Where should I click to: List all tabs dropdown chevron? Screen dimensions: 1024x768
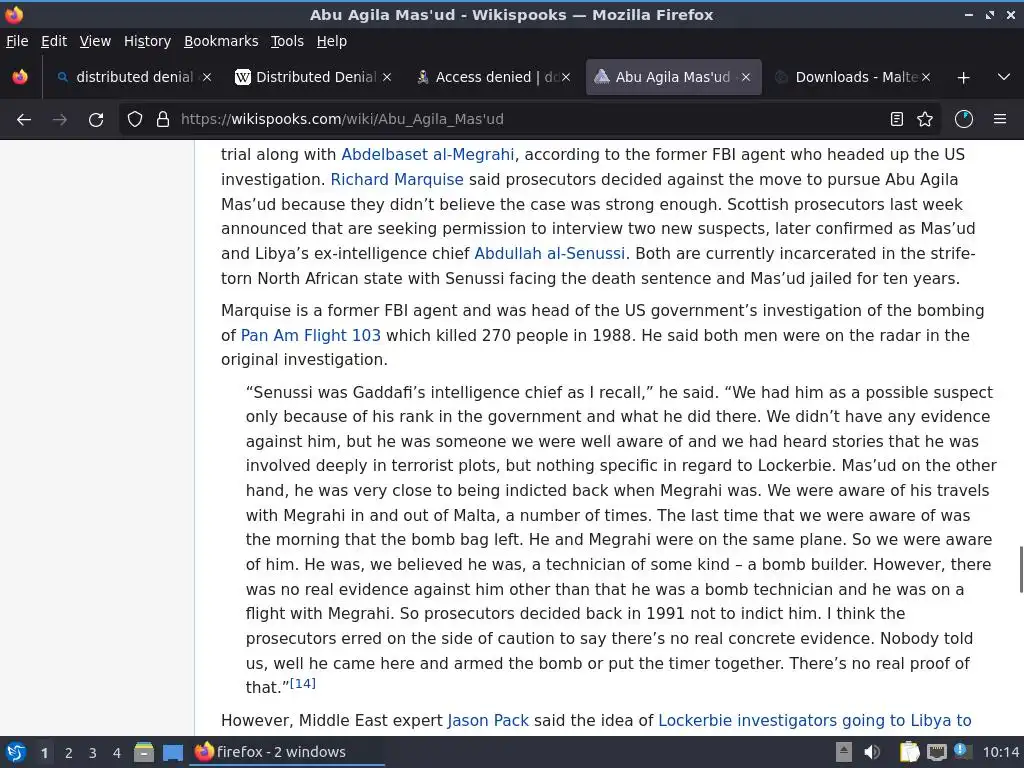coord(1004,77)
